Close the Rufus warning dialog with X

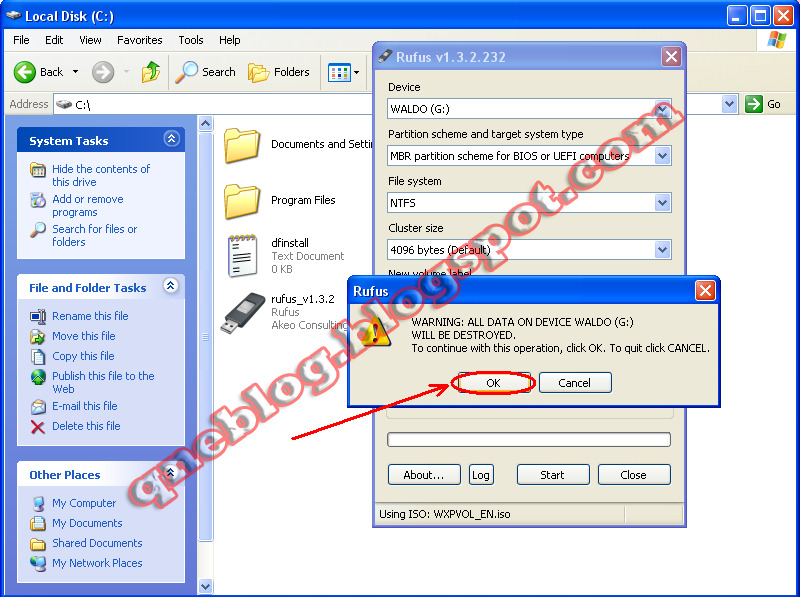tap(705, 291)
